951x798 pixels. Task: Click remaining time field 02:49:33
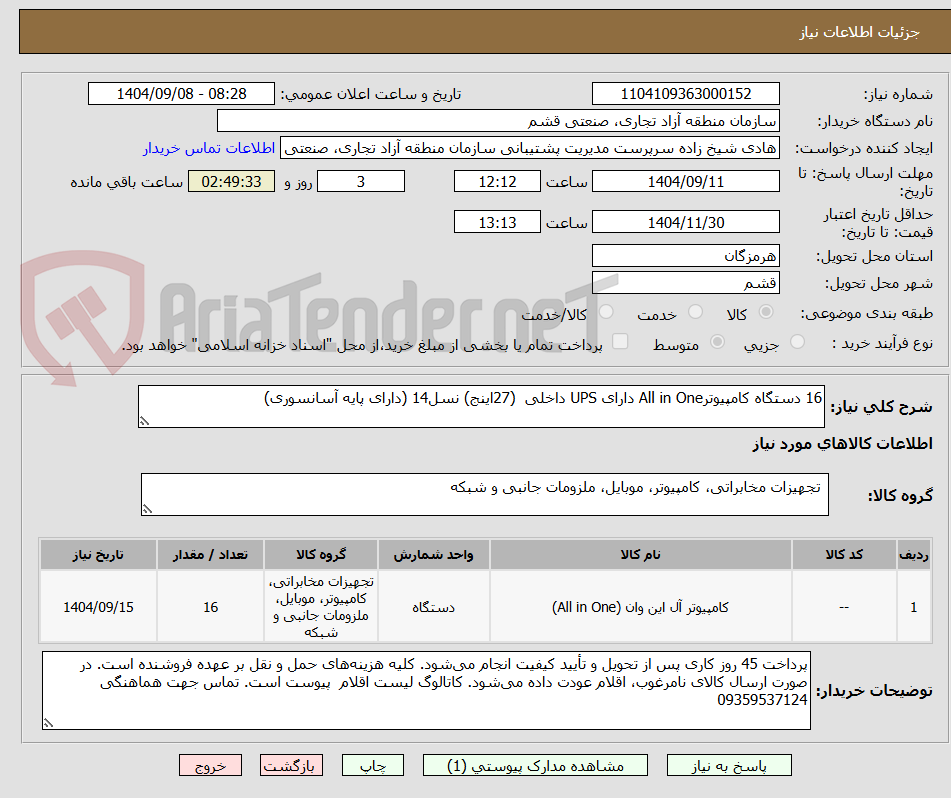pos(231,181)
